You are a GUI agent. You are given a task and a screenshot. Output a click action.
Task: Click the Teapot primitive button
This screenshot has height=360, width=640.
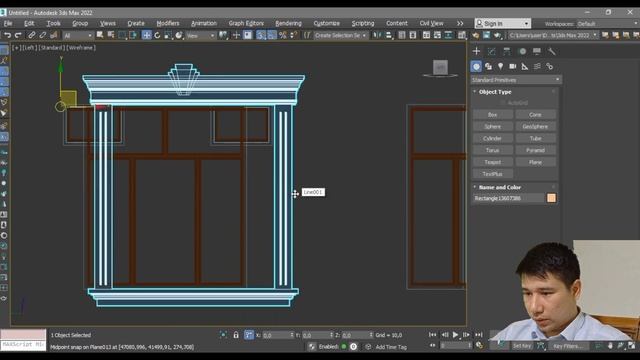pyautogui.click(x=493, y=162)
